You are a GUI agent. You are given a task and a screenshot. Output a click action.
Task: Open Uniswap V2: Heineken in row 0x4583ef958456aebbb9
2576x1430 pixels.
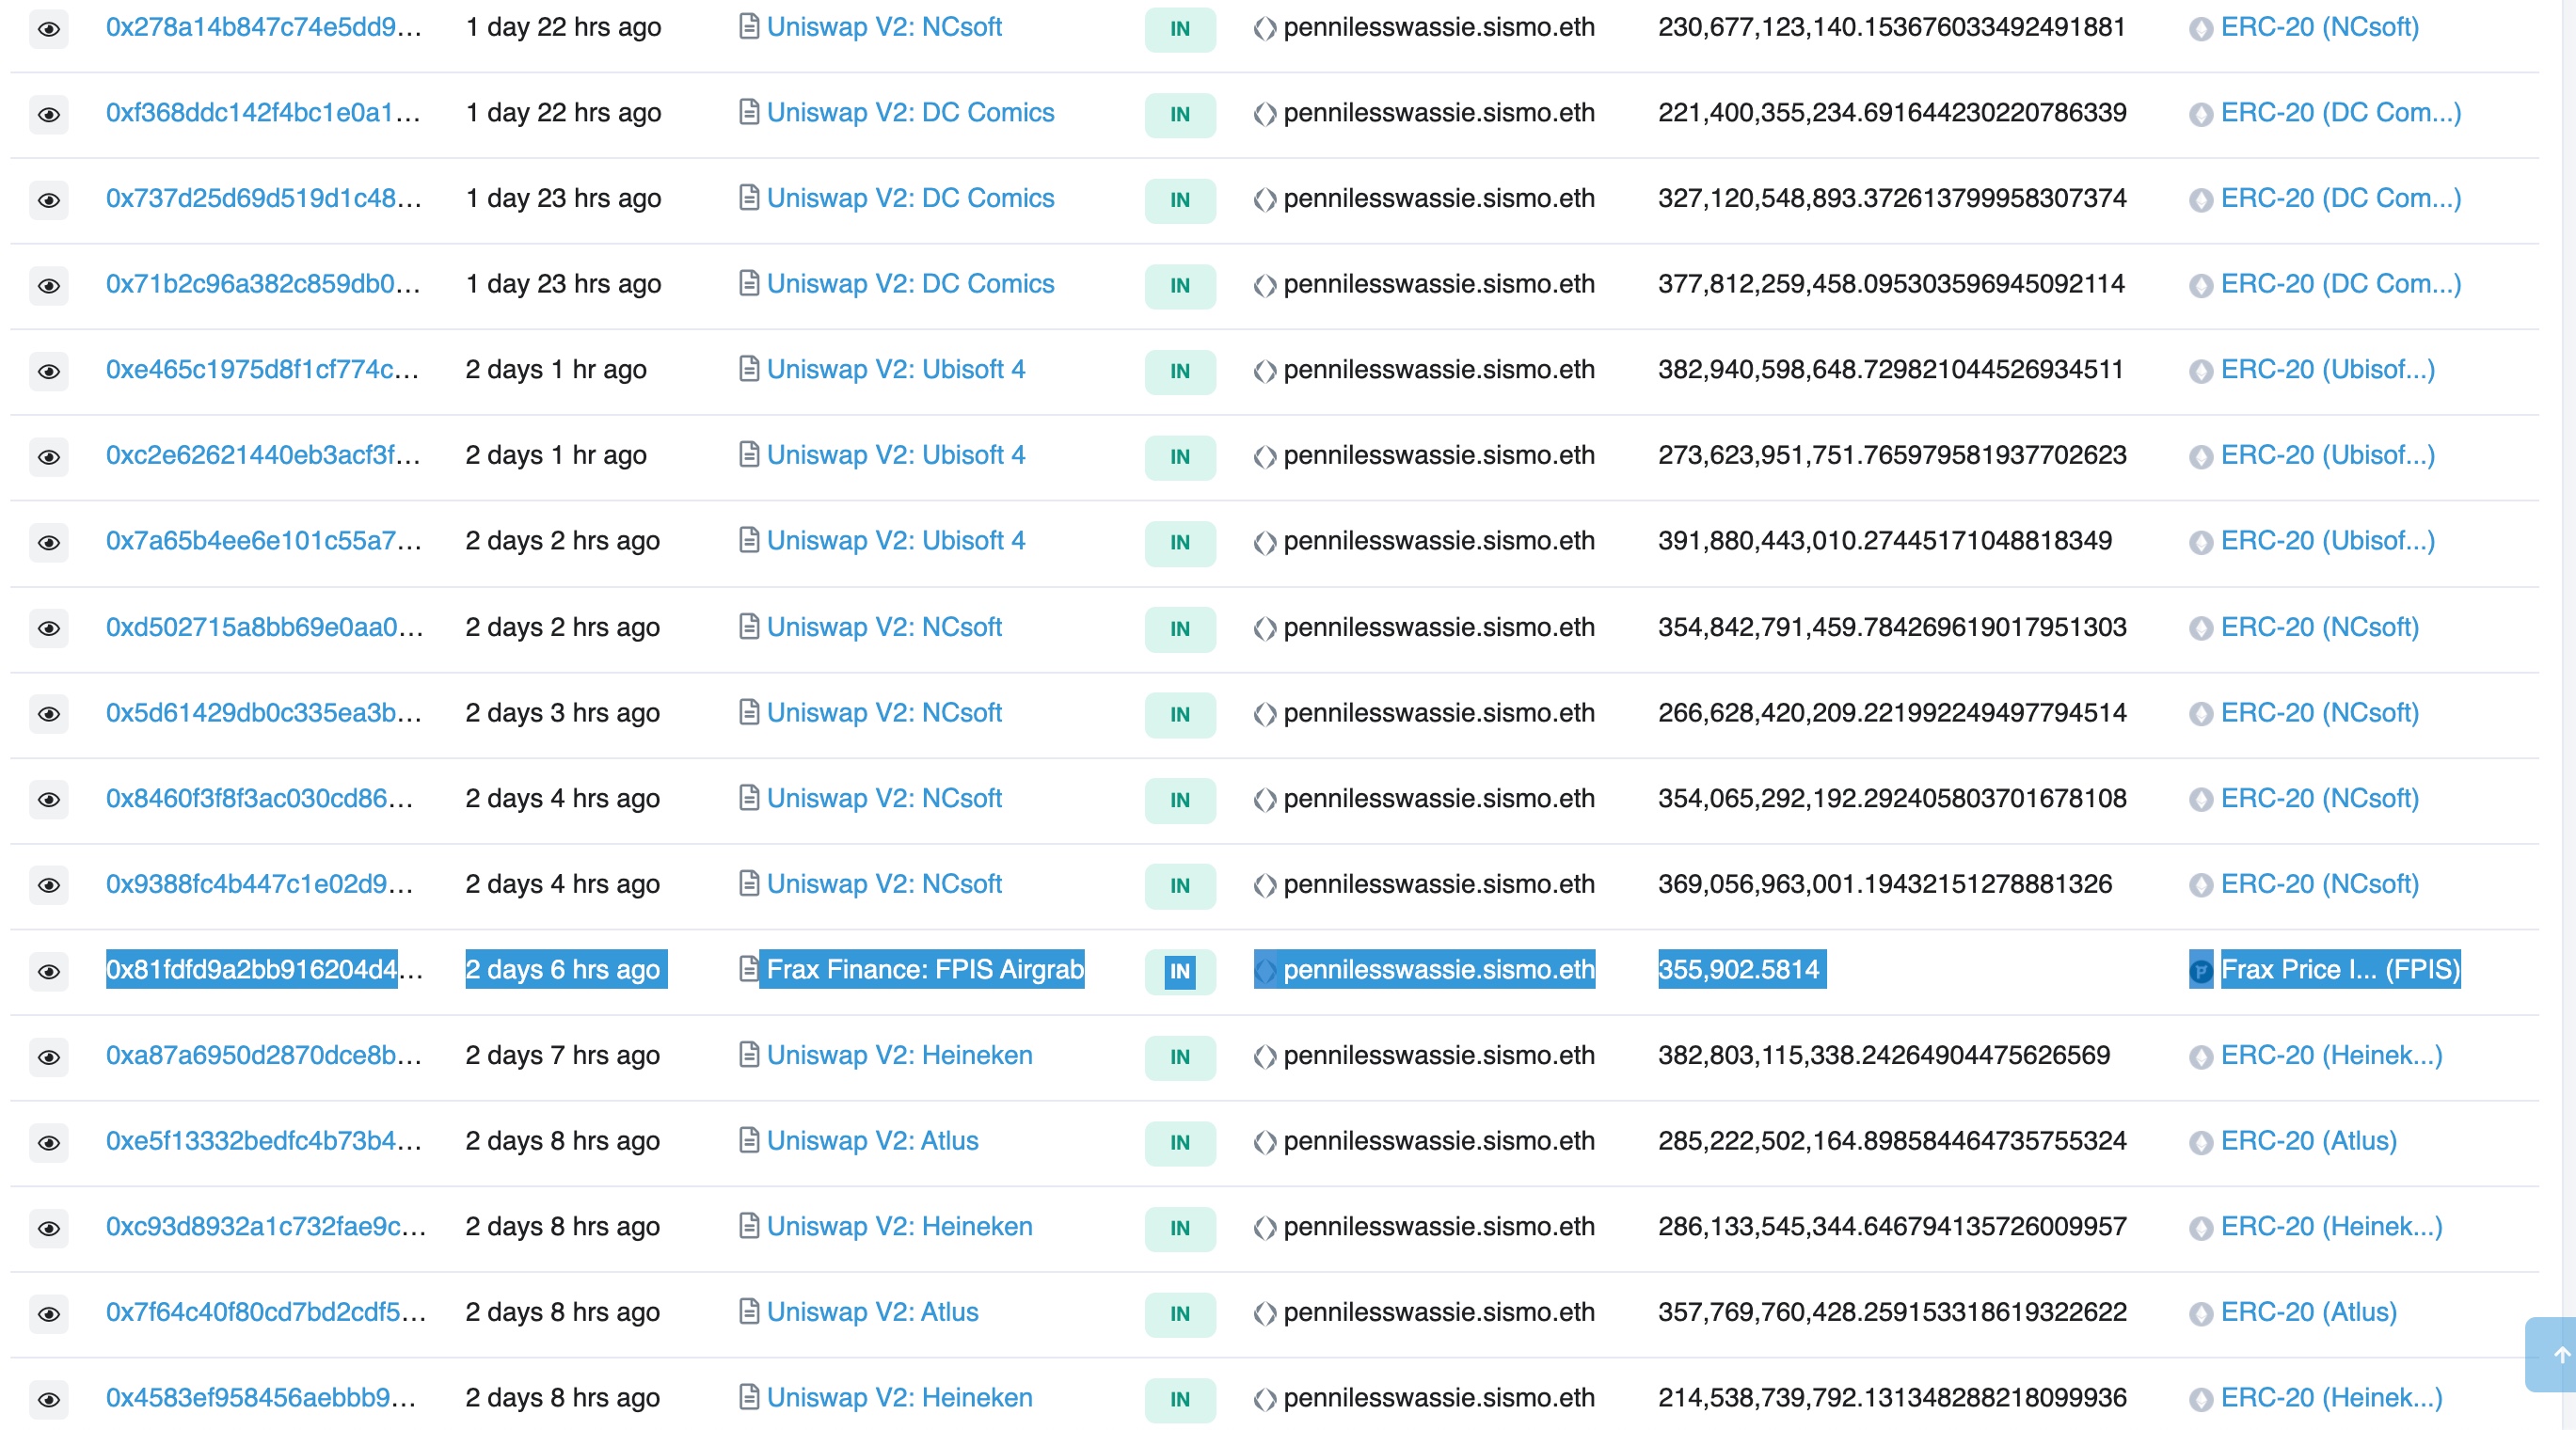[899, 1398]
